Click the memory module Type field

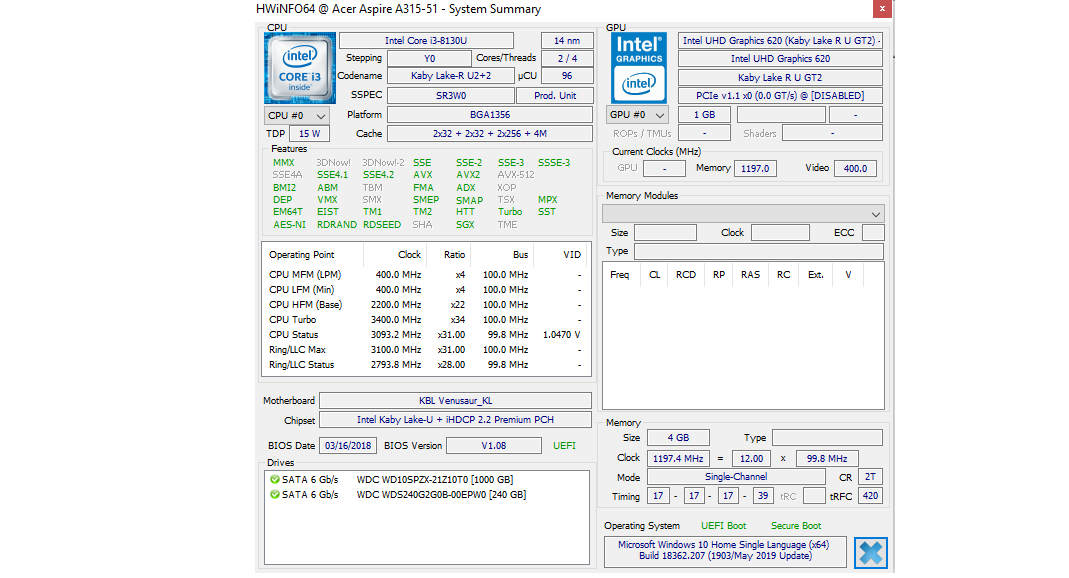(x=759, y=252)
